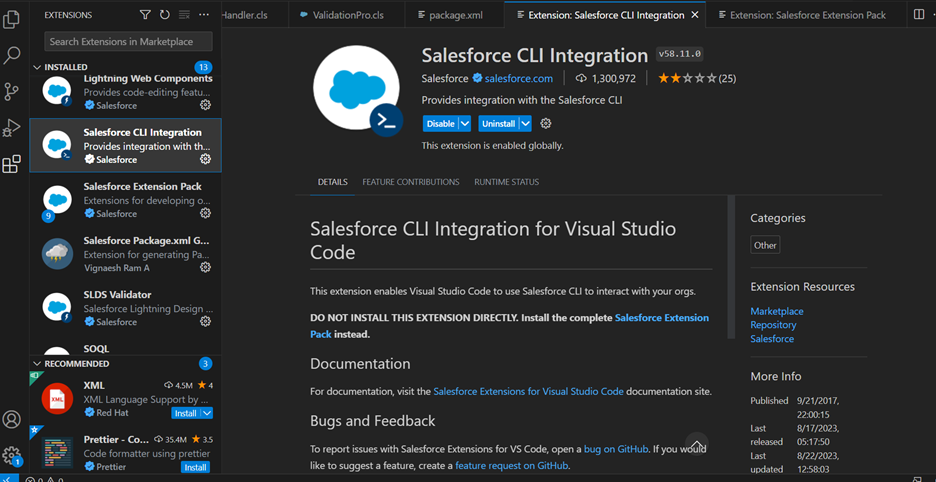Open Extensions panel more actions menu
The image size is (936, 482).
(204, 14)
